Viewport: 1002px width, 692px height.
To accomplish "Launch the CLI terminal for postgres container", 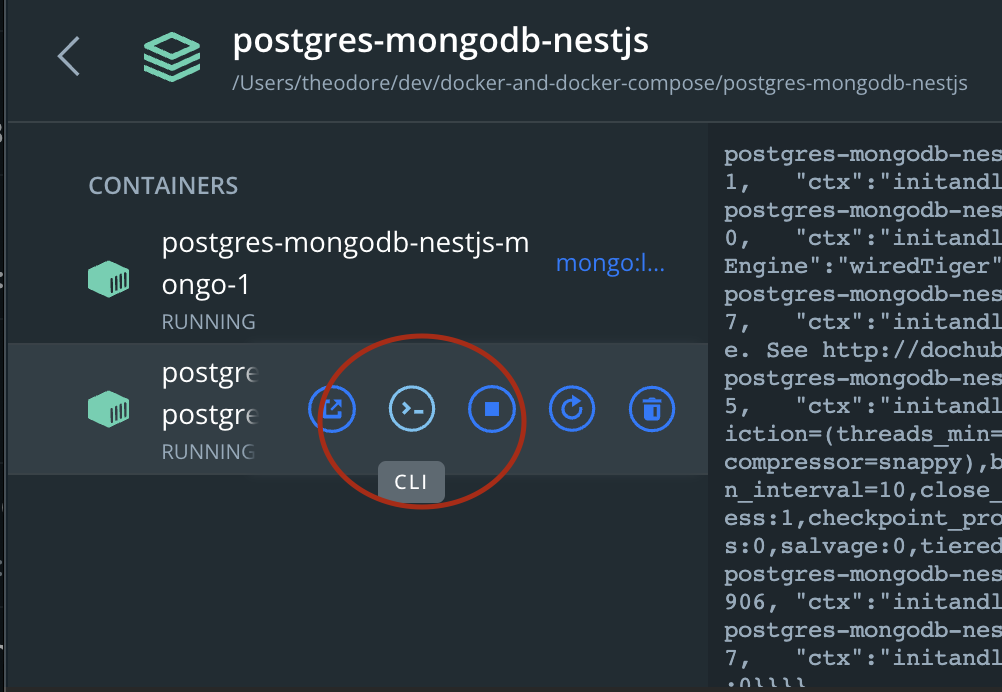I will [412, 409].
